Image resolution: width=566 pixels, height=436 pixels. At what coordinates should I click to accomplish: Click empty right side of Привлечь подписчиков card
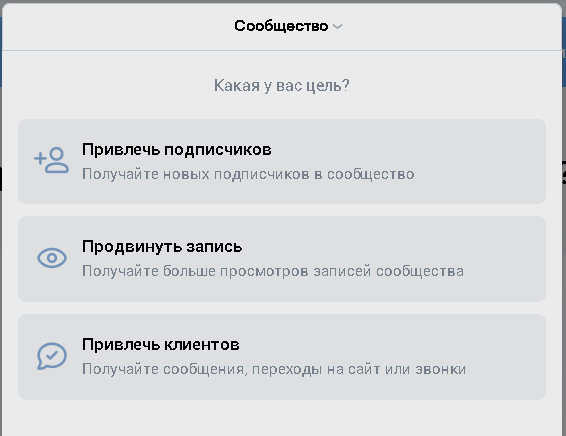[484, 161]
